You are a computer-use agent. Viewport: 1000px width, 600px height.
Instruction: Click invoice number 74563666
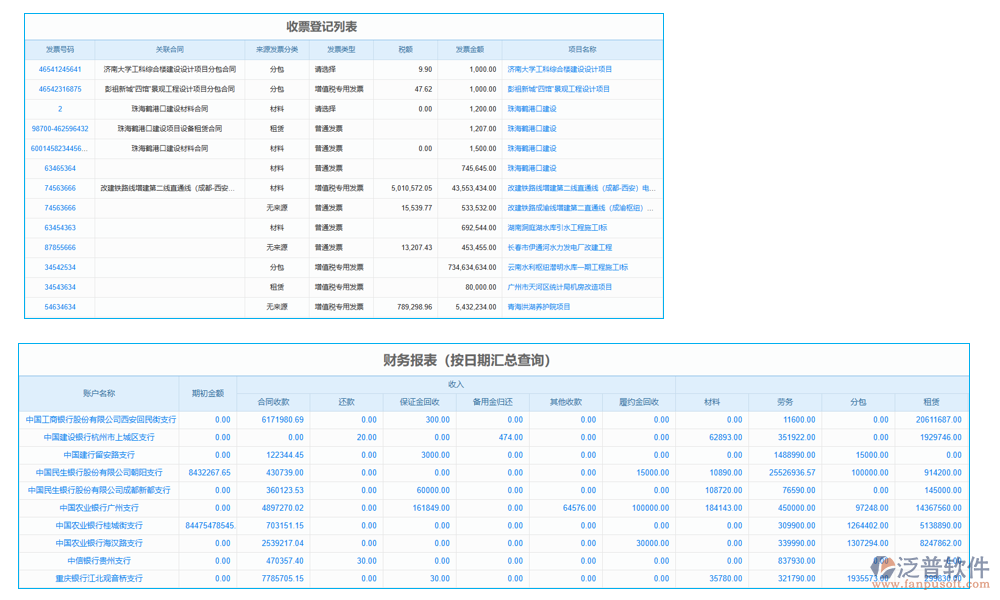[58, 187]
